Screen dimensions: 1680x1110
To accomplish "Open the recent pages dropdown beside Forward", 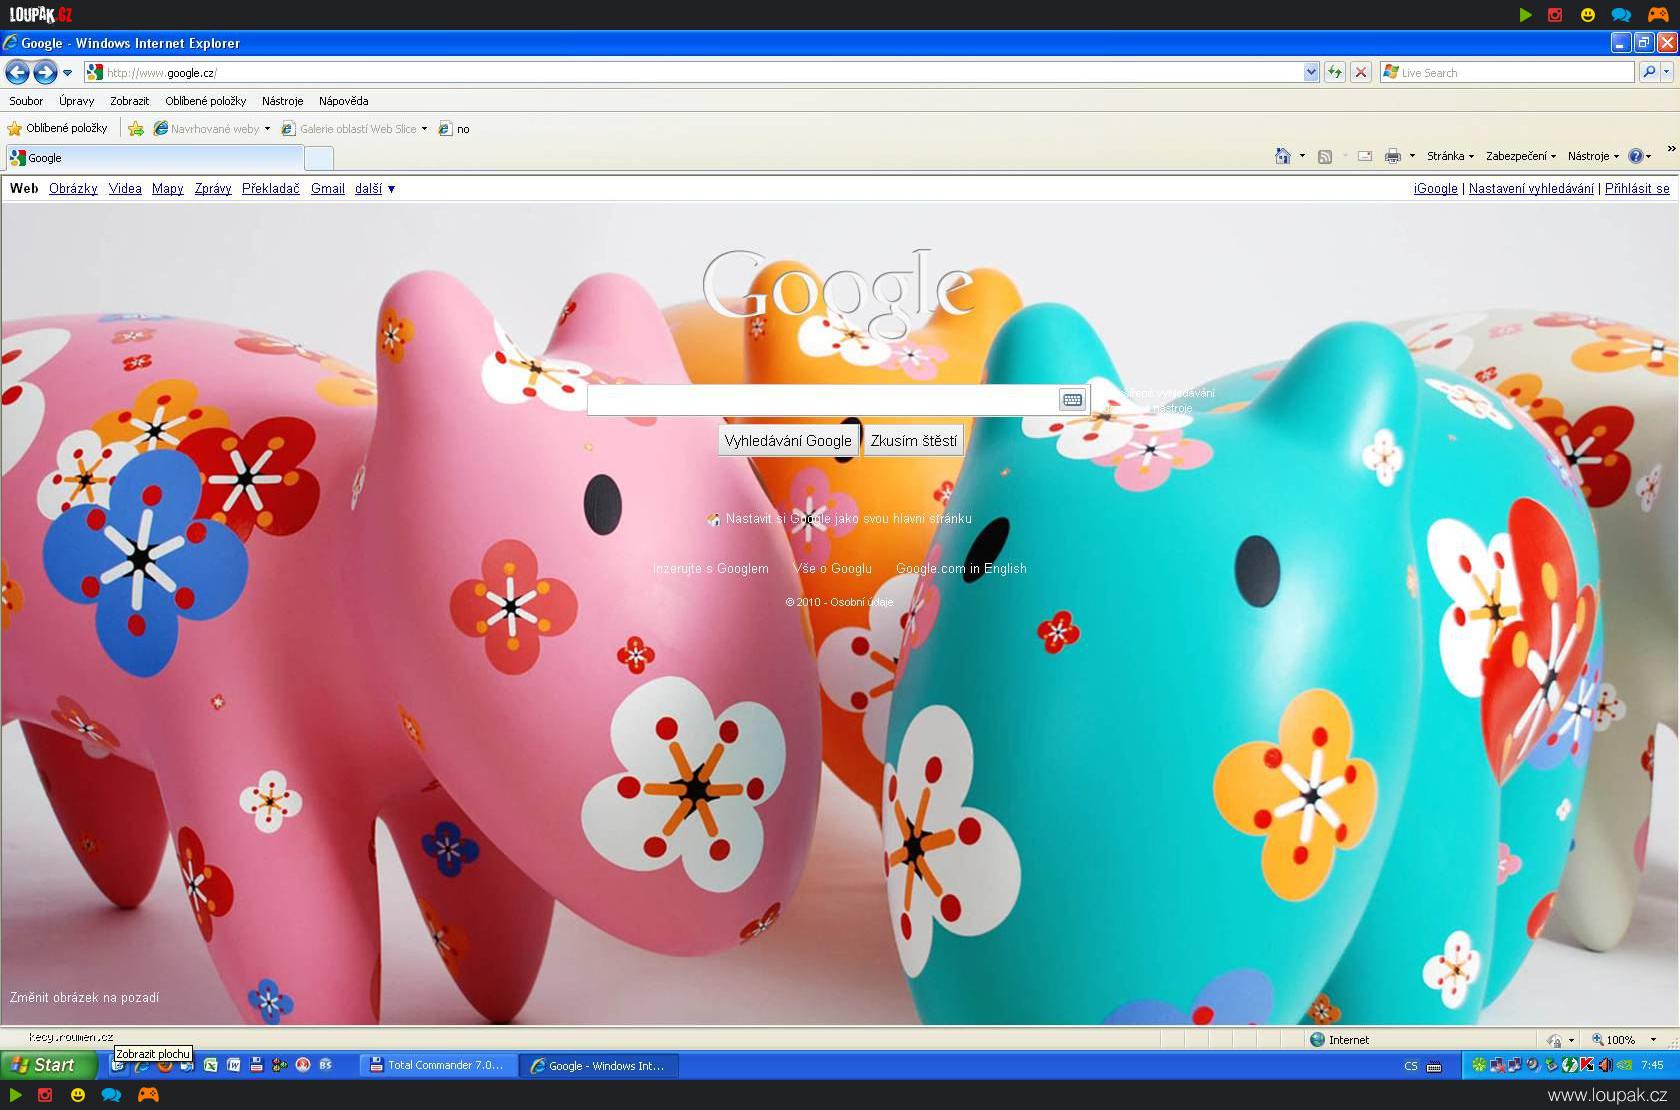I will (67, 73).
